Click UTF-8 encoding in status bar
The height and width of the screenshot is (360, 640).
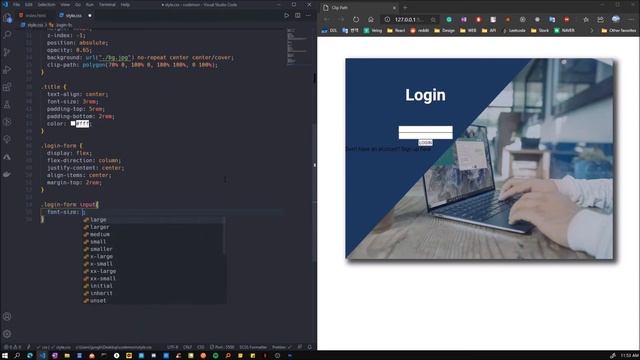coord(173,347)
